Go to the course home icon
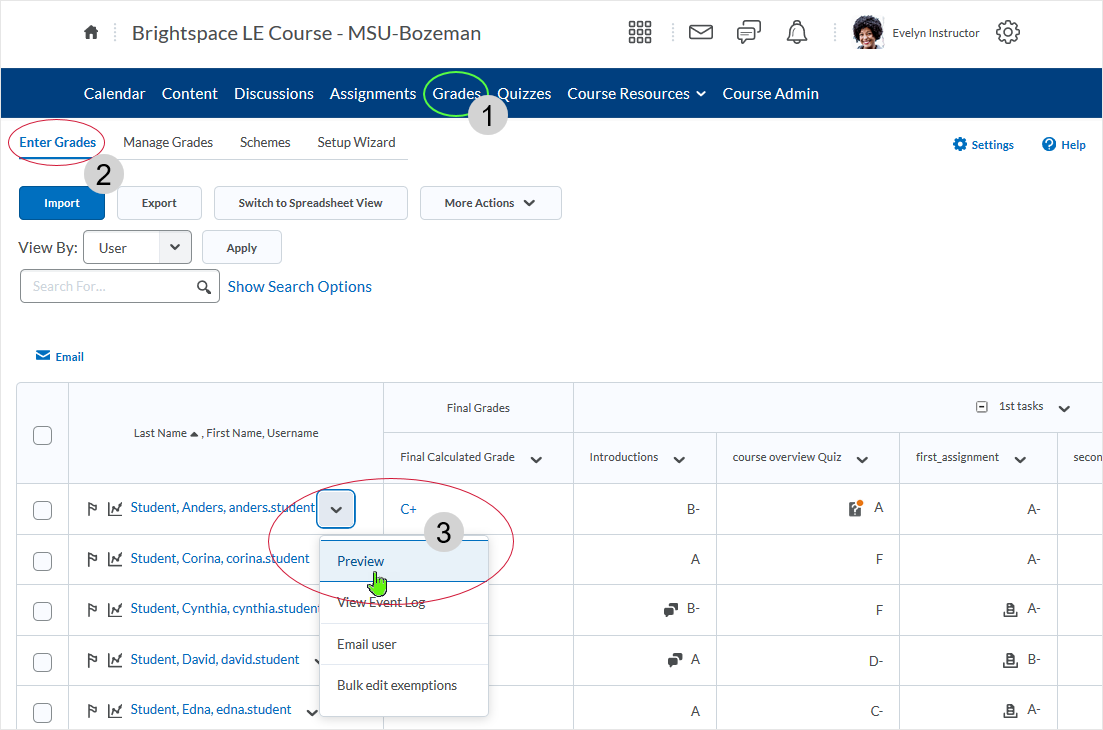Screen dimensions: 1103x730 click(x=91, y=32)
